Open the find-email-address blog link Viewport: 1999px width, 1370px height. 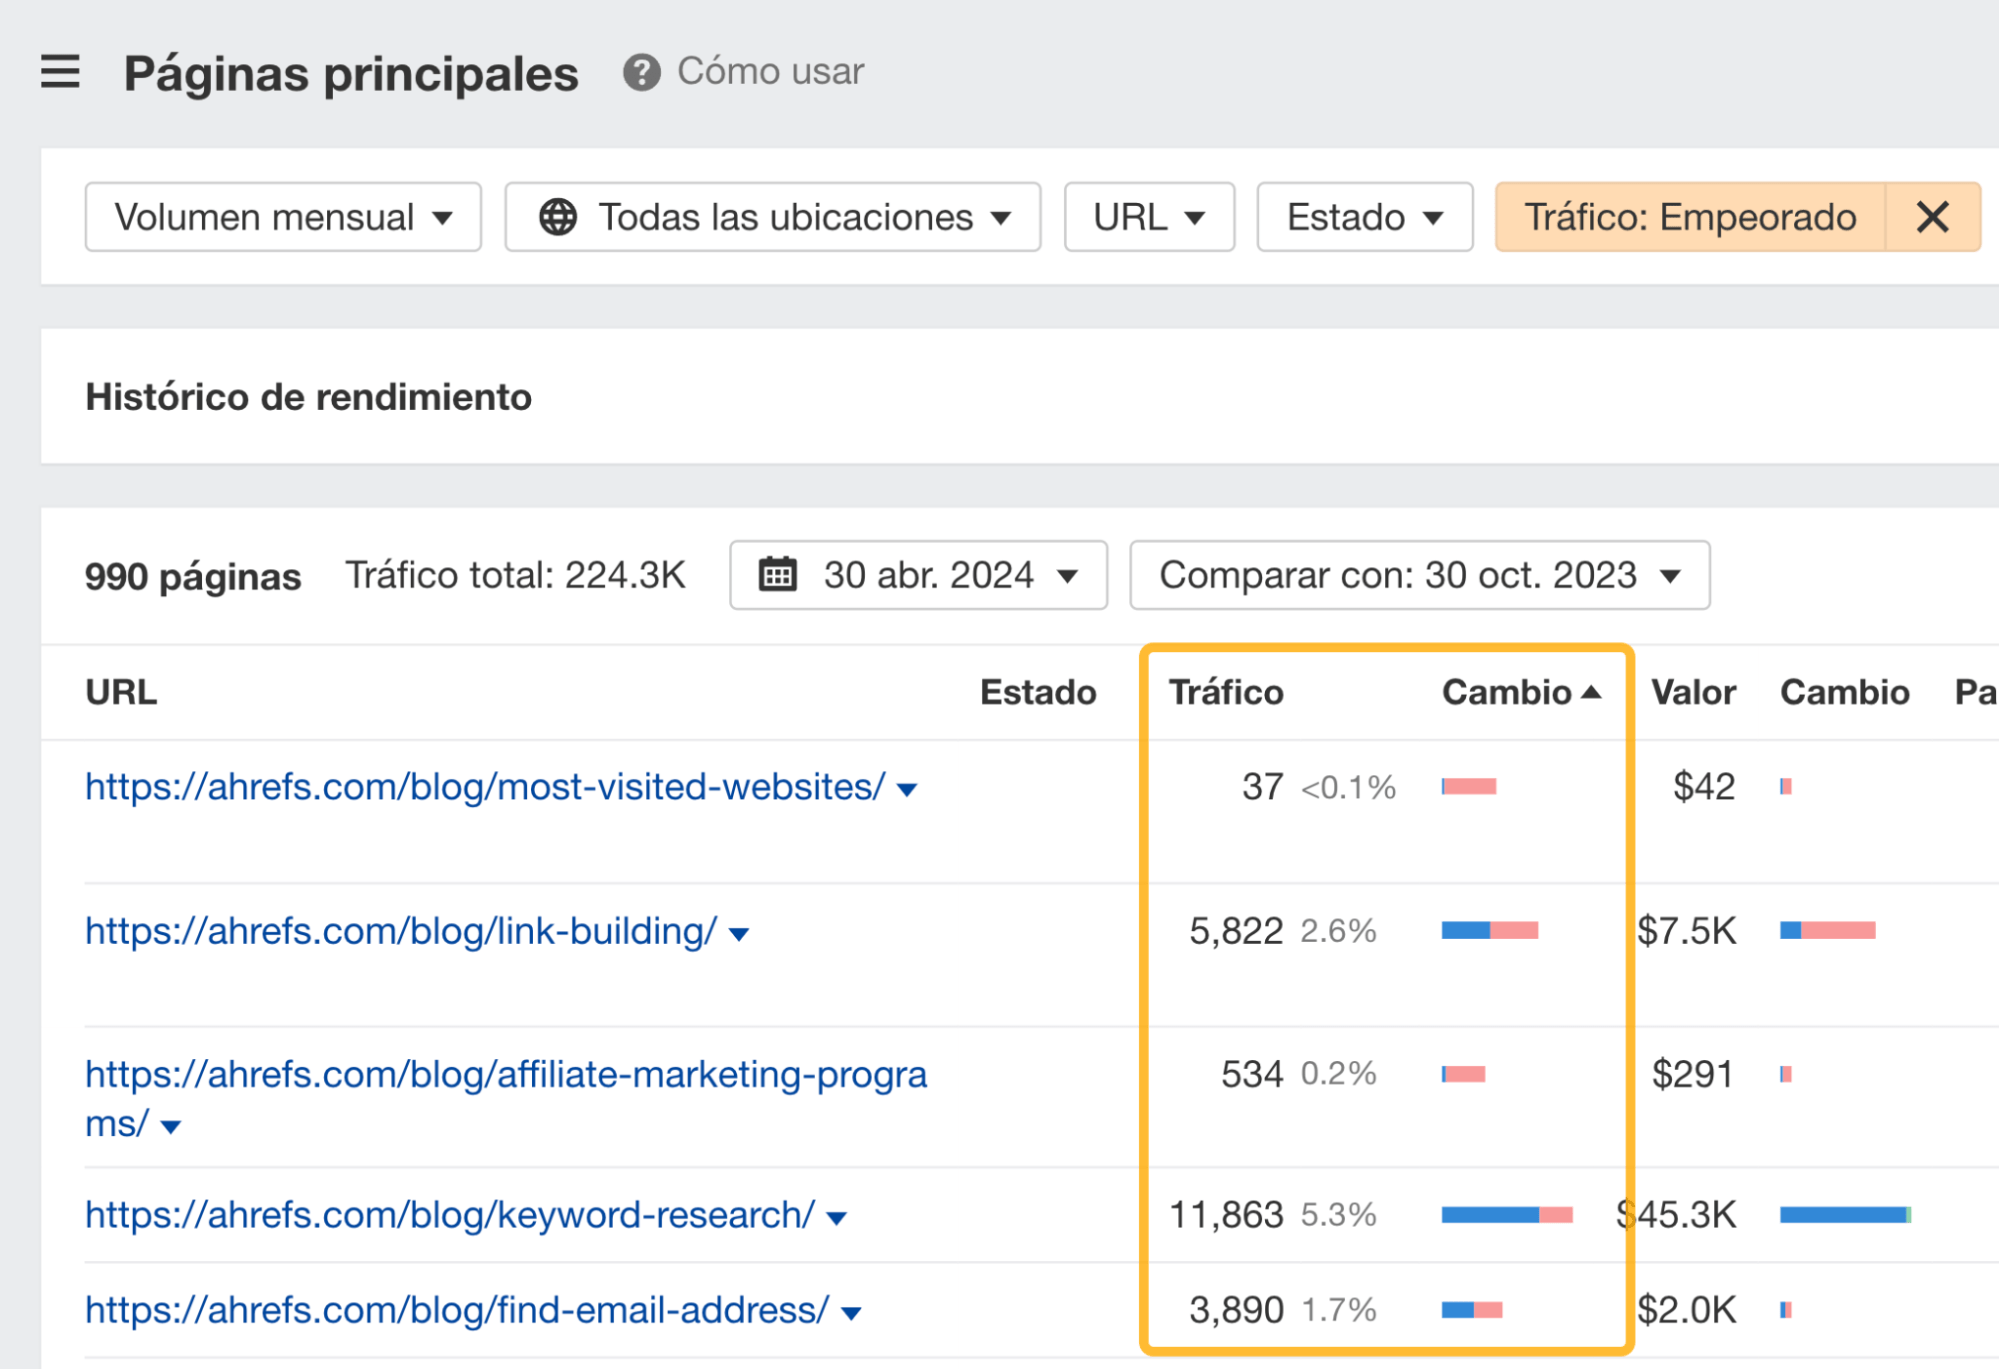(x=455, y=1310)
